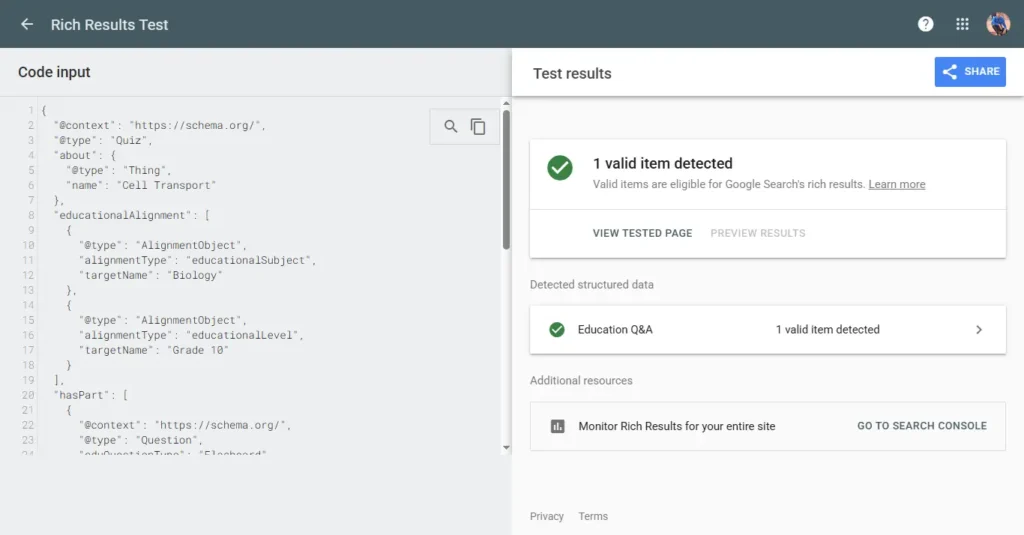Click the "about": { code line

click(x=84, y=155)
